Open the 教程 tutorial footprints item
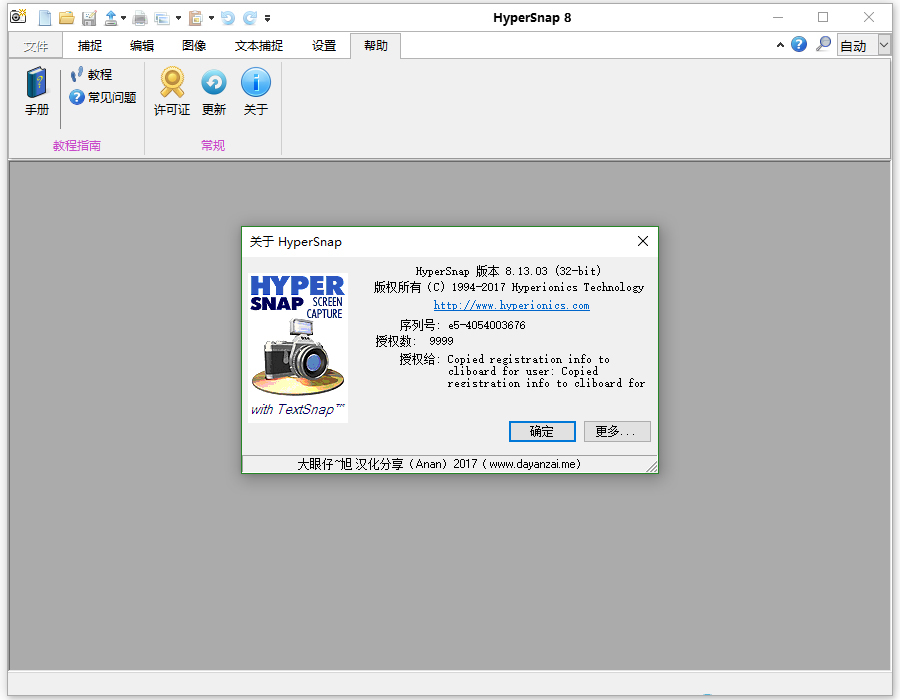The width and height of the screenshot is (900, 700). tap(91, 75)
